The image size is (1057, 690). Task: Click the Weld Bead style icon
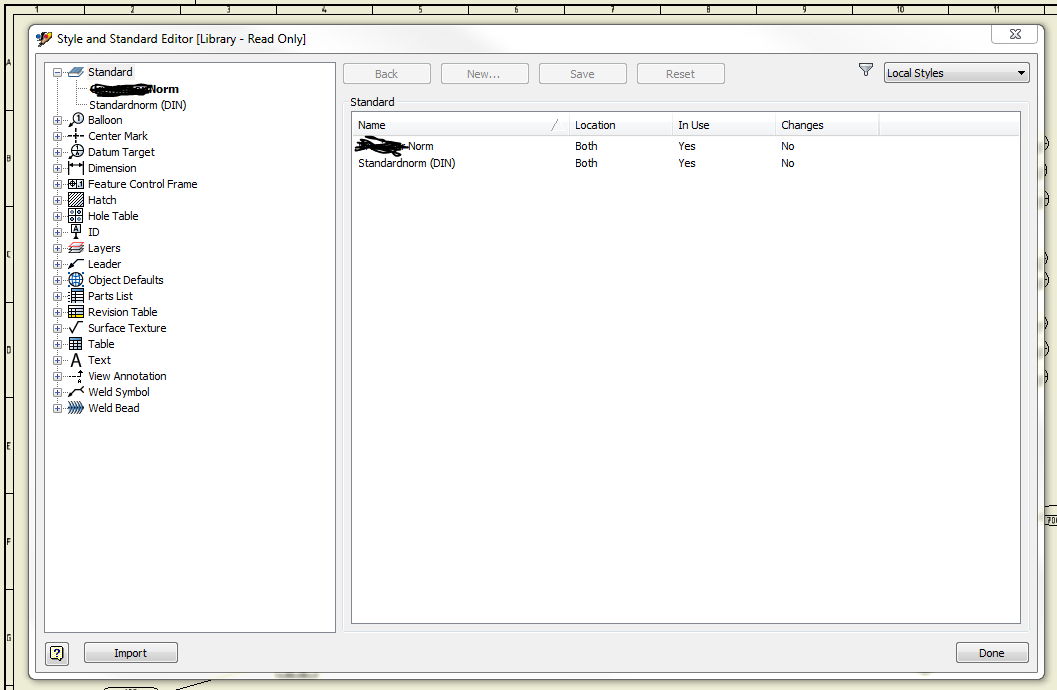(76, 408)
